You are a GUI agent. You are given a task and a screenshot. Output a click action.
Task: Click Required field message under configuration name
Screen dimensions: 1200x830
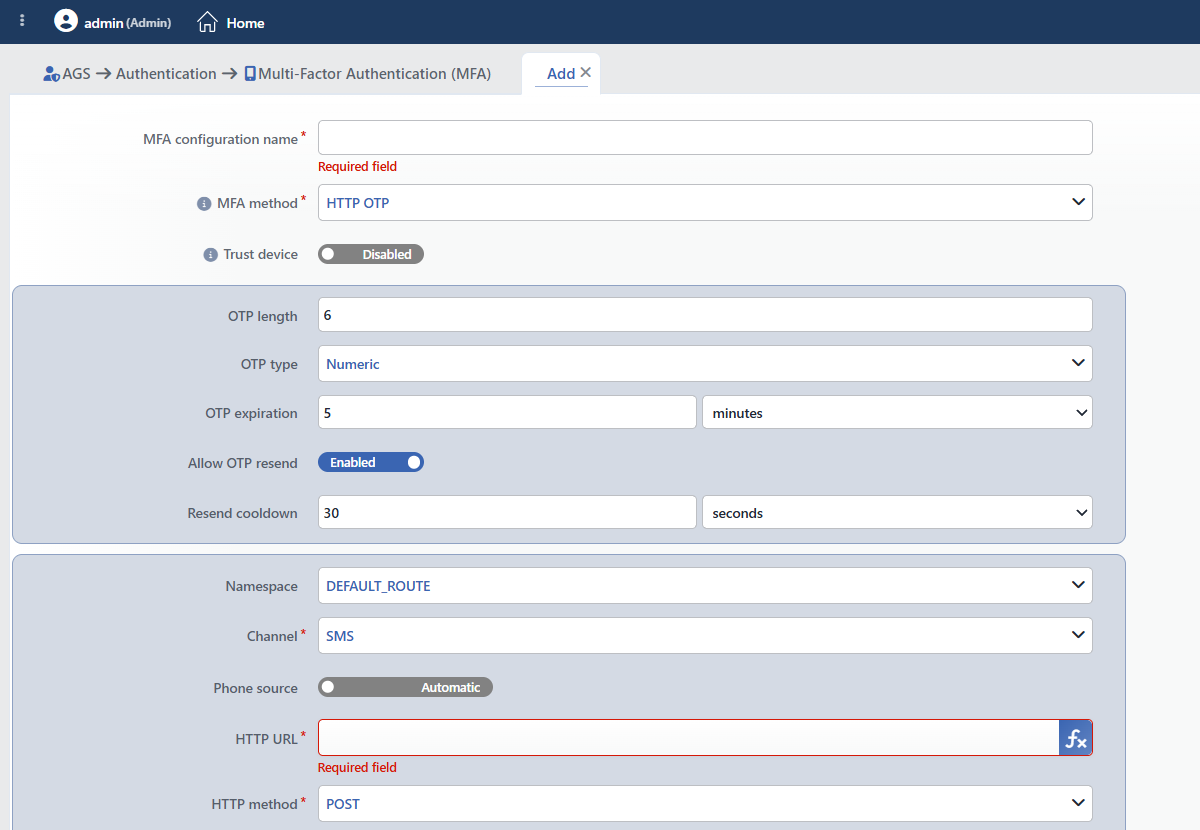pos(357,167)
